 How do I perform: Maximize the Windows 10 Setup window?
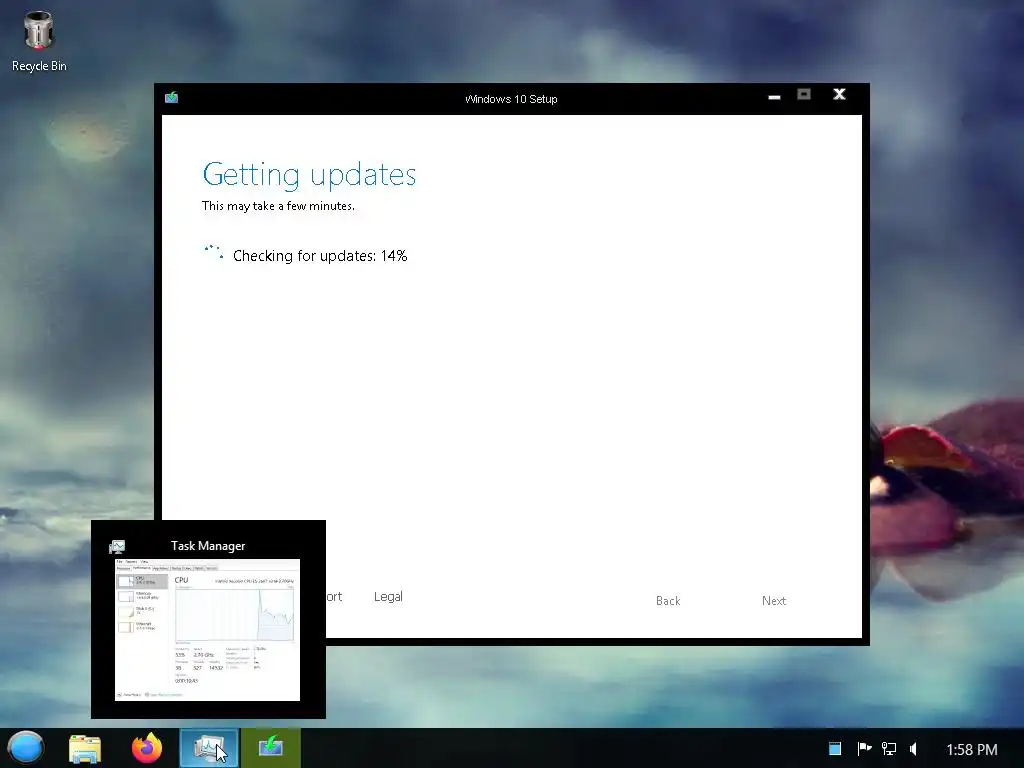tap(804, 95)
